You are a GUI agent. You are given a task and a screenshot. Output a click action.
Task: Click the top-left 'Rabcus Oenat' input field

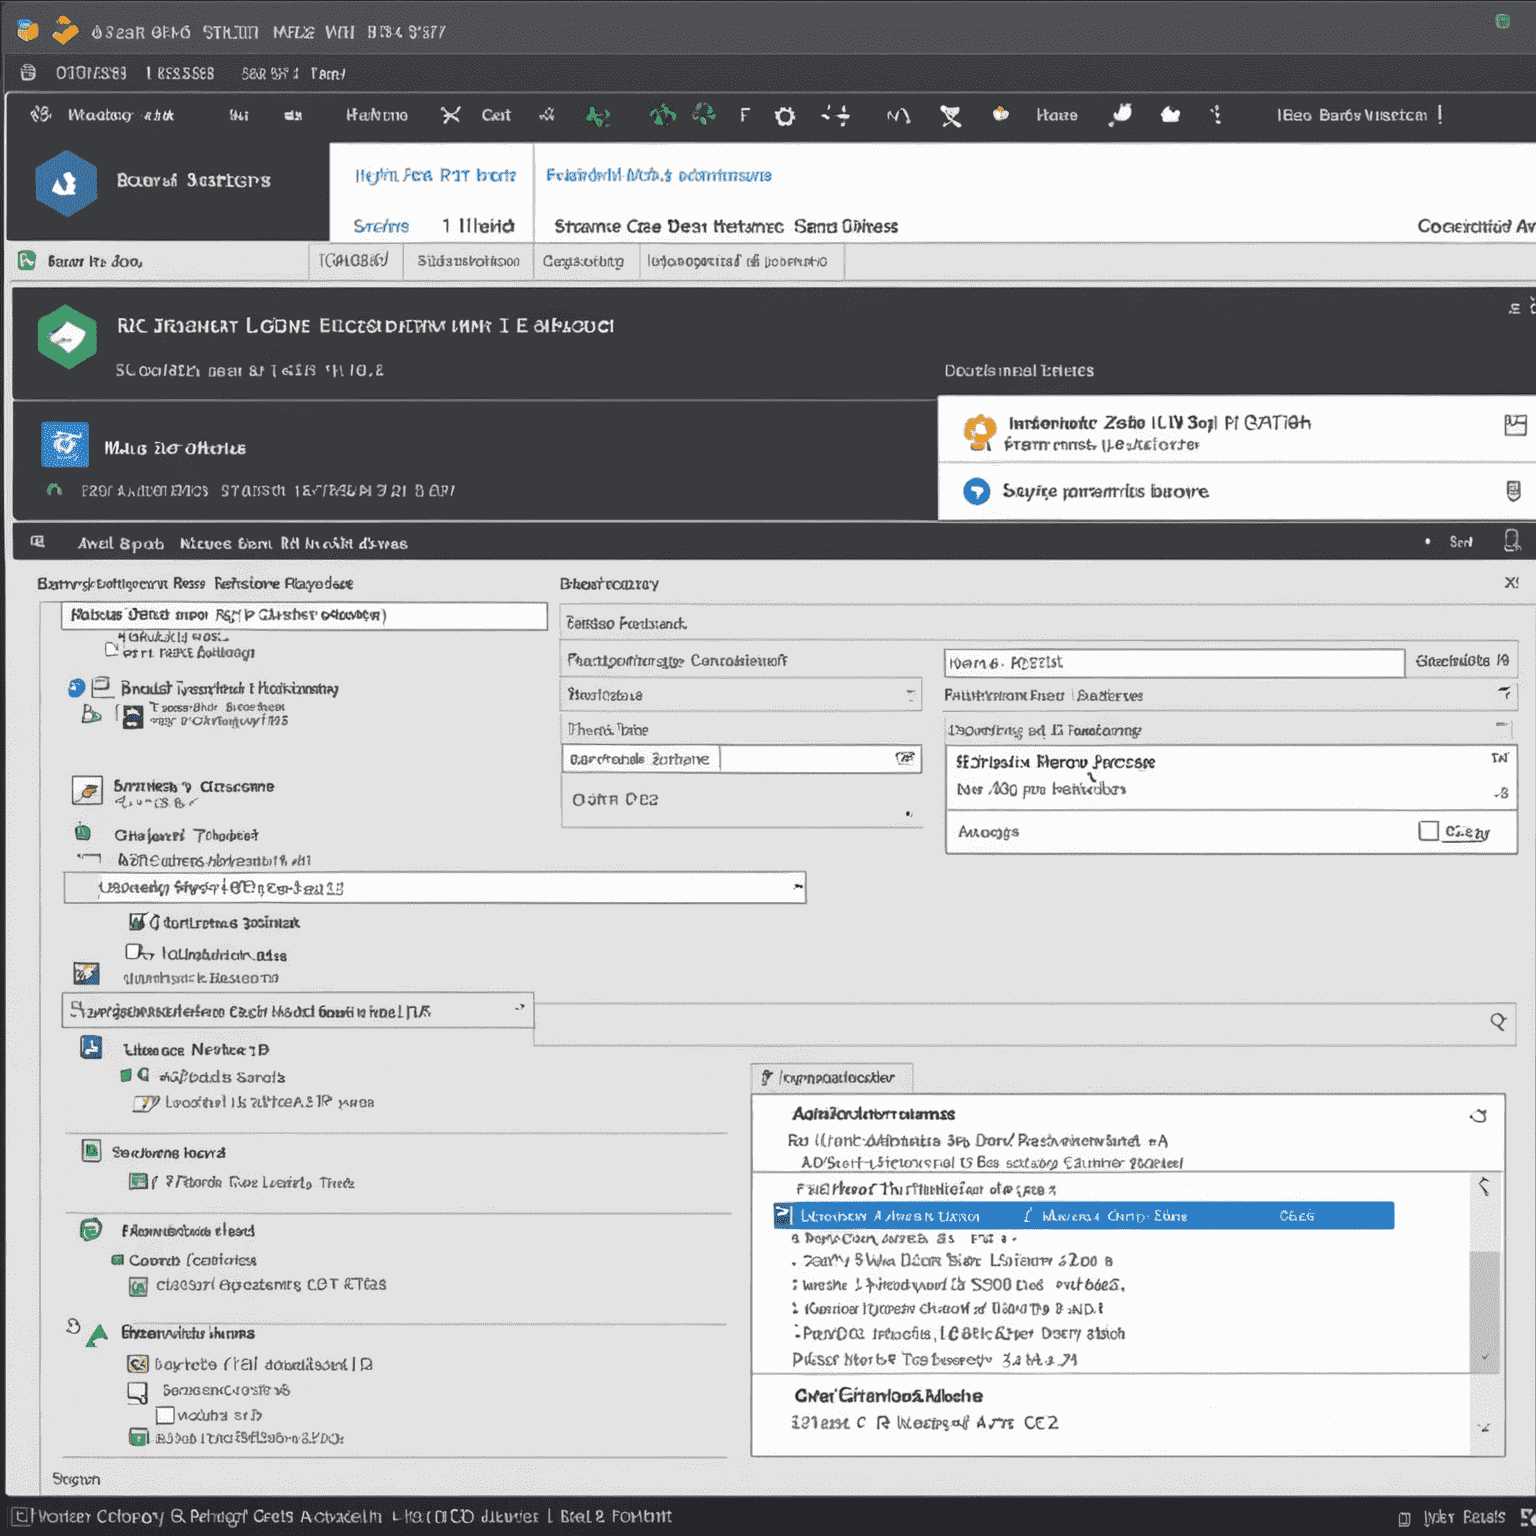(x=304, y=615)
